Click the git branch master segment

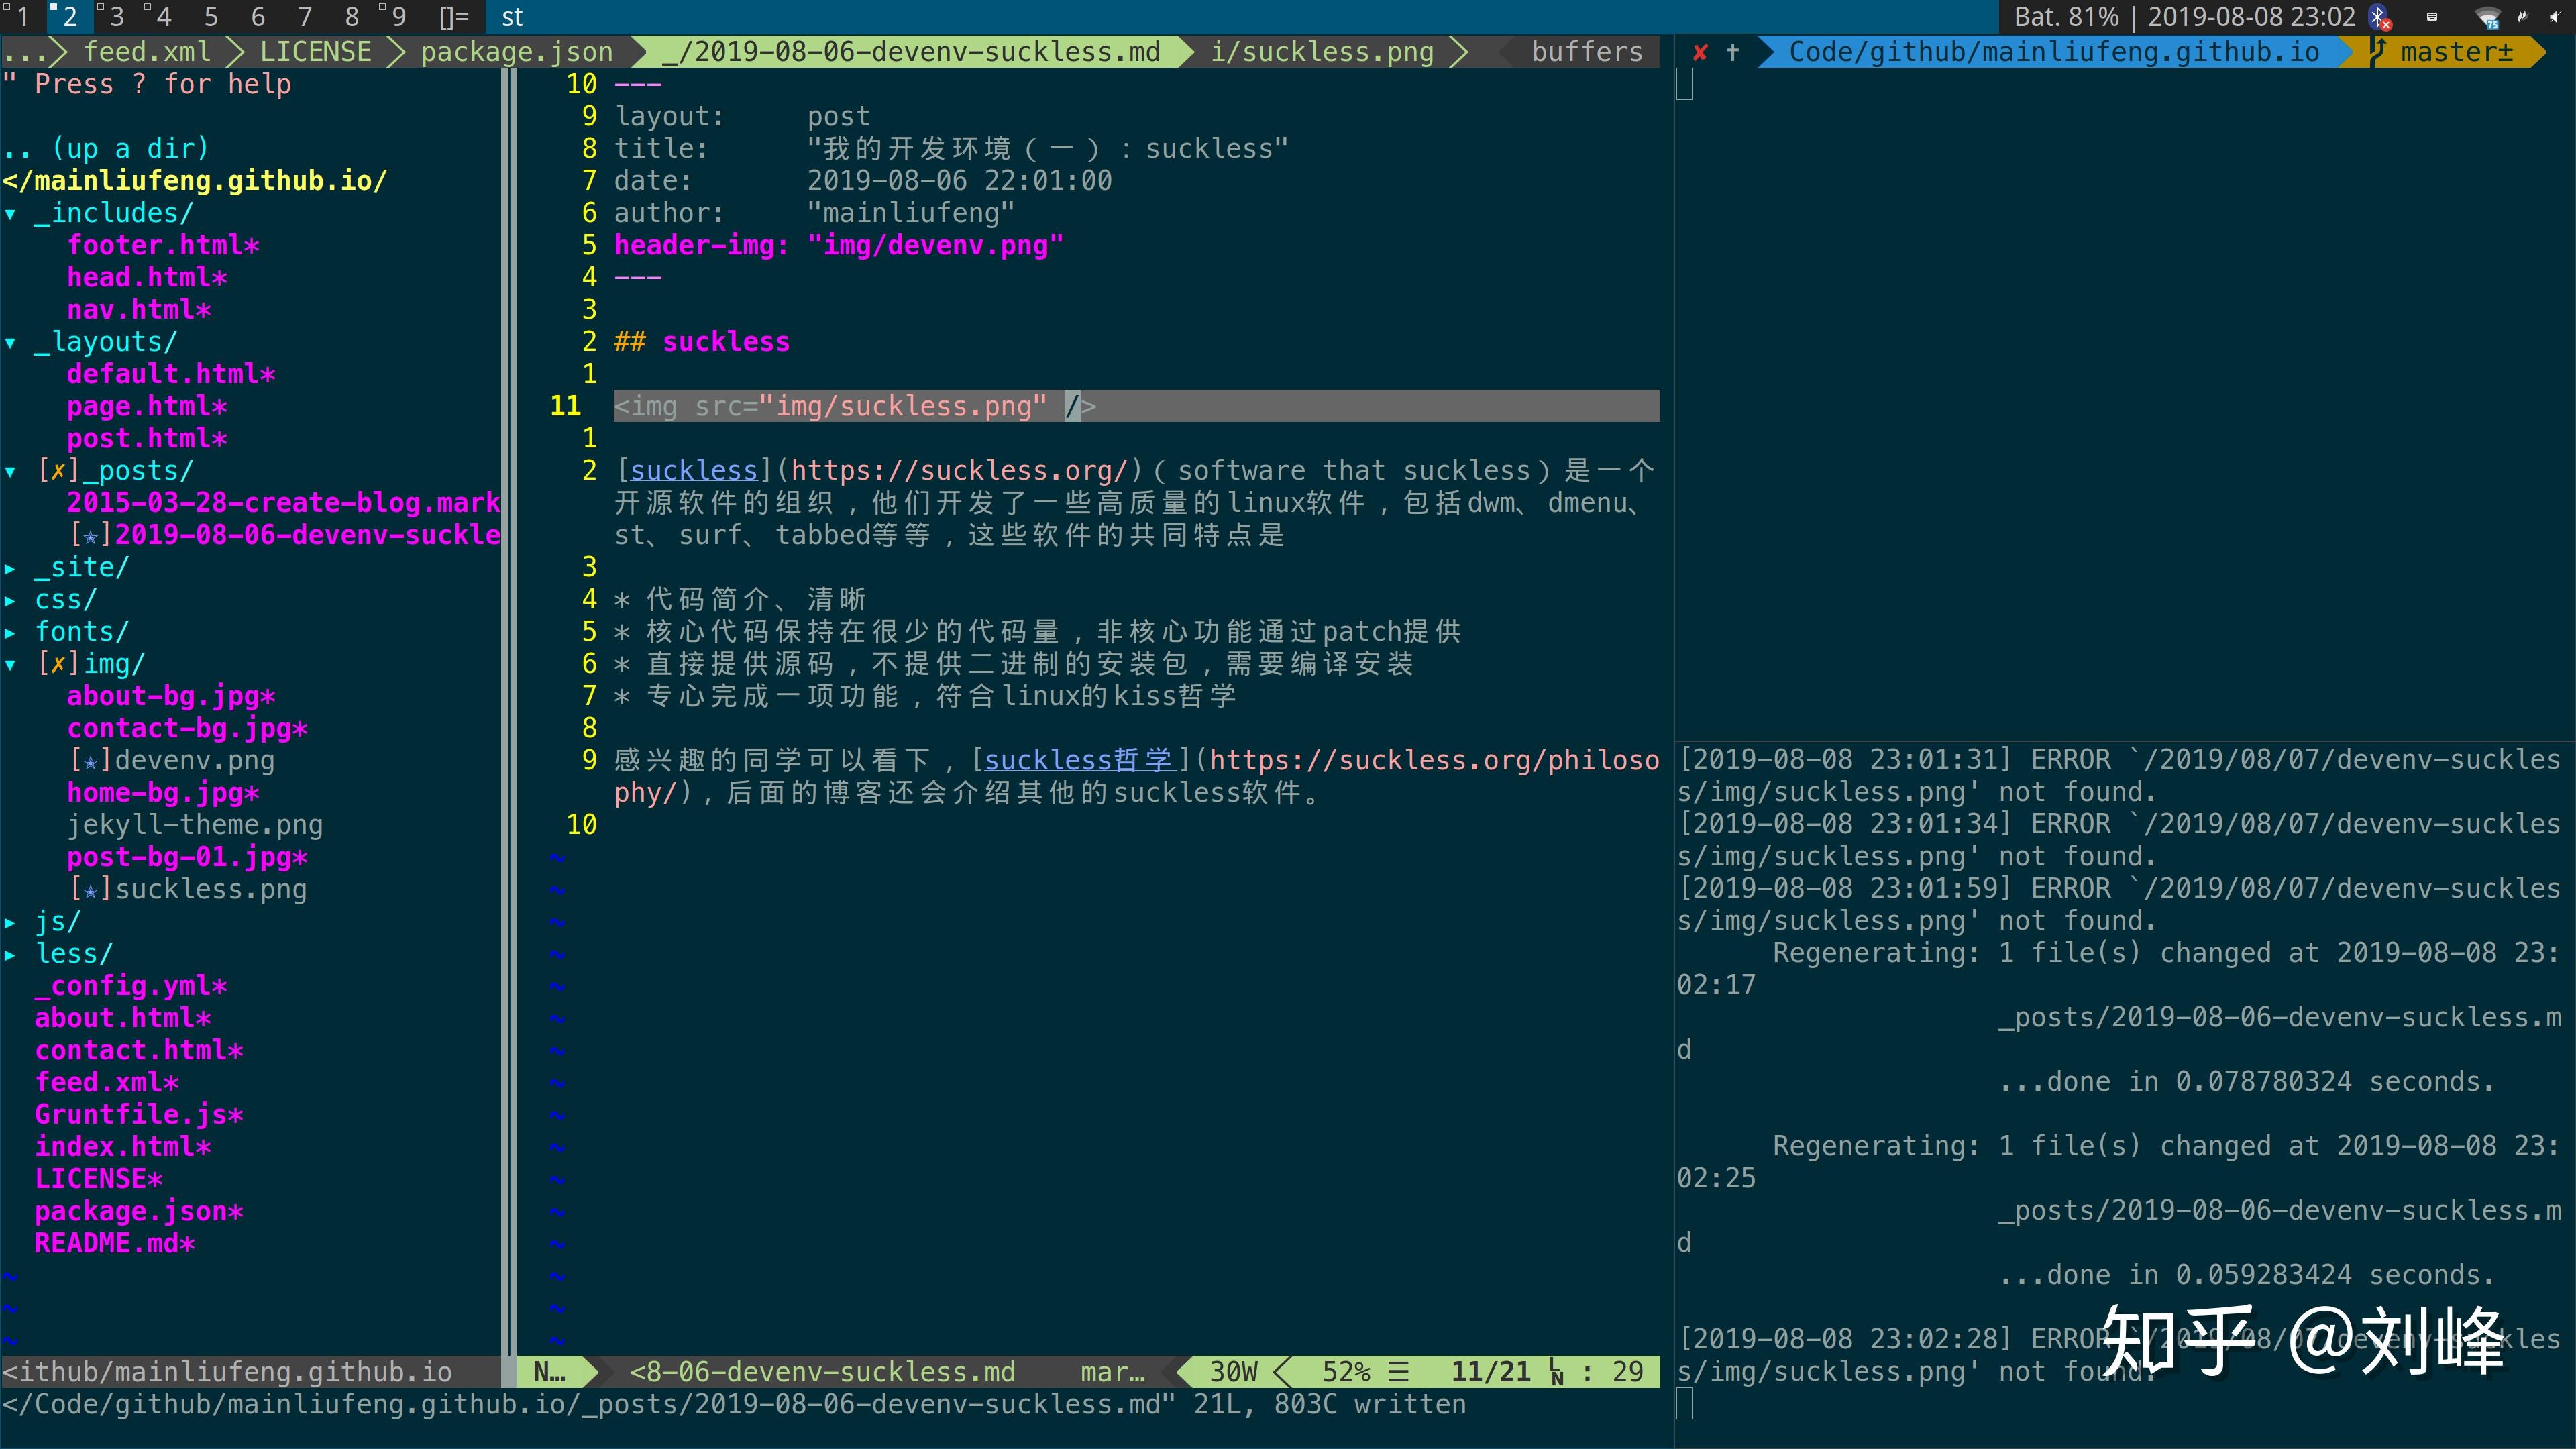[2454, 52]
